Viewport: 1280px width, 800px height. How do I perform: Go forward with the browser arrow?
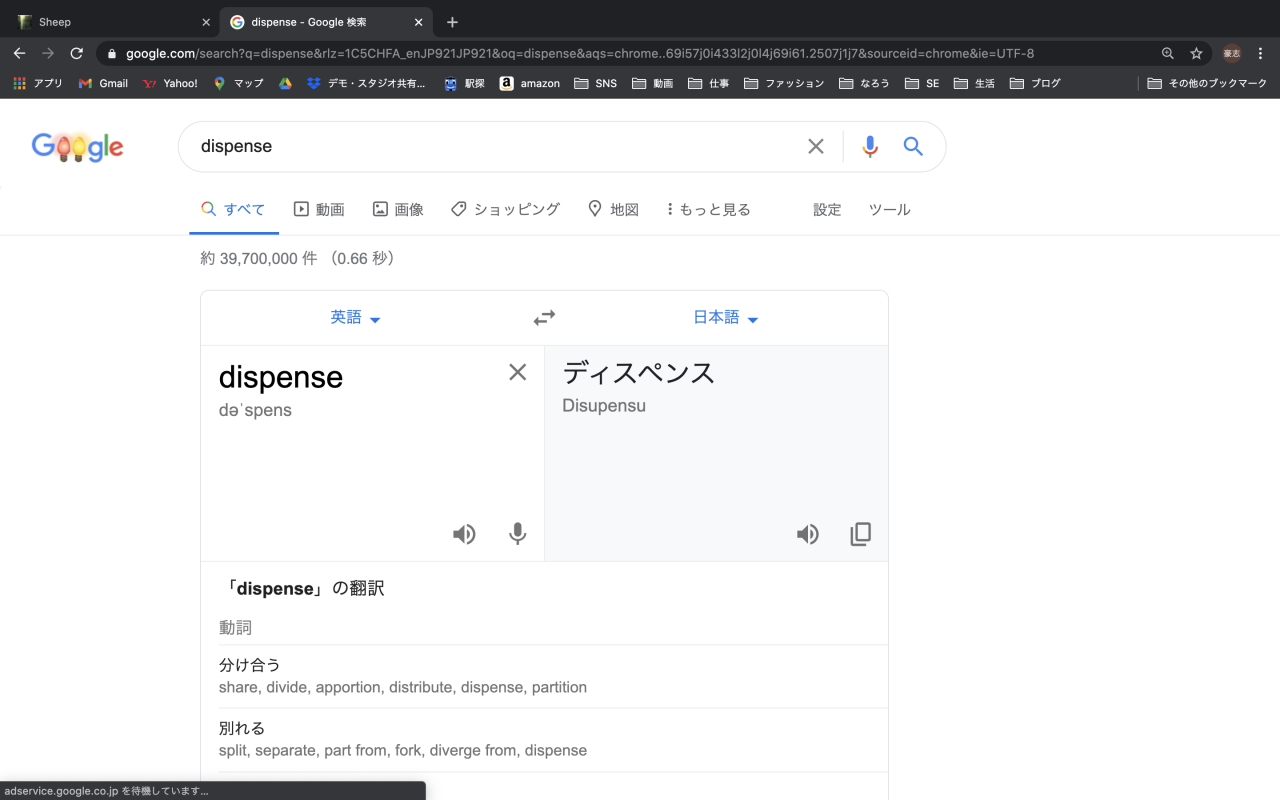tap(47, 53)
